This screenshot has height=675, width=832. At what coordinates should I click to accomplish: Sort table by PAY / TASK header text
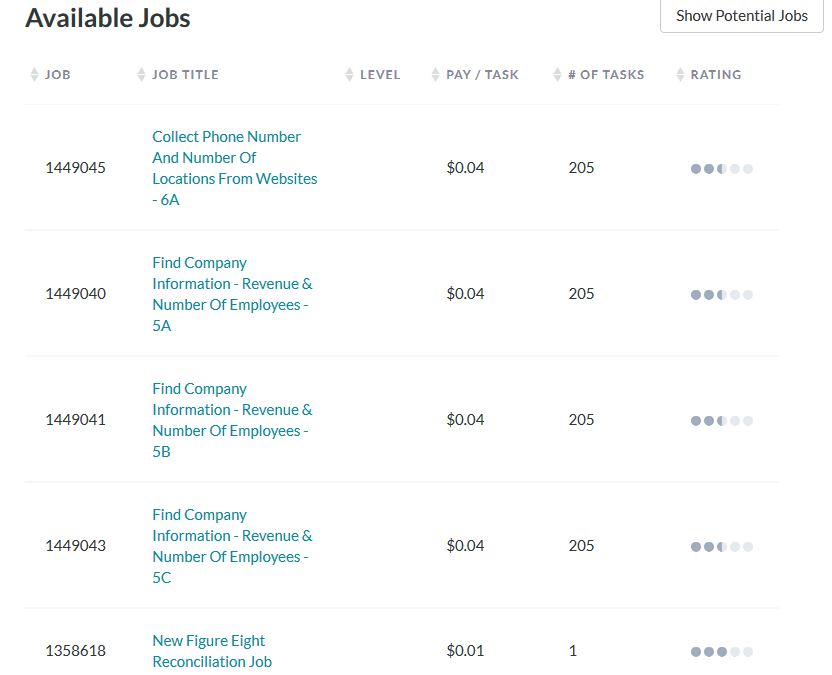[x=482, y=75]
